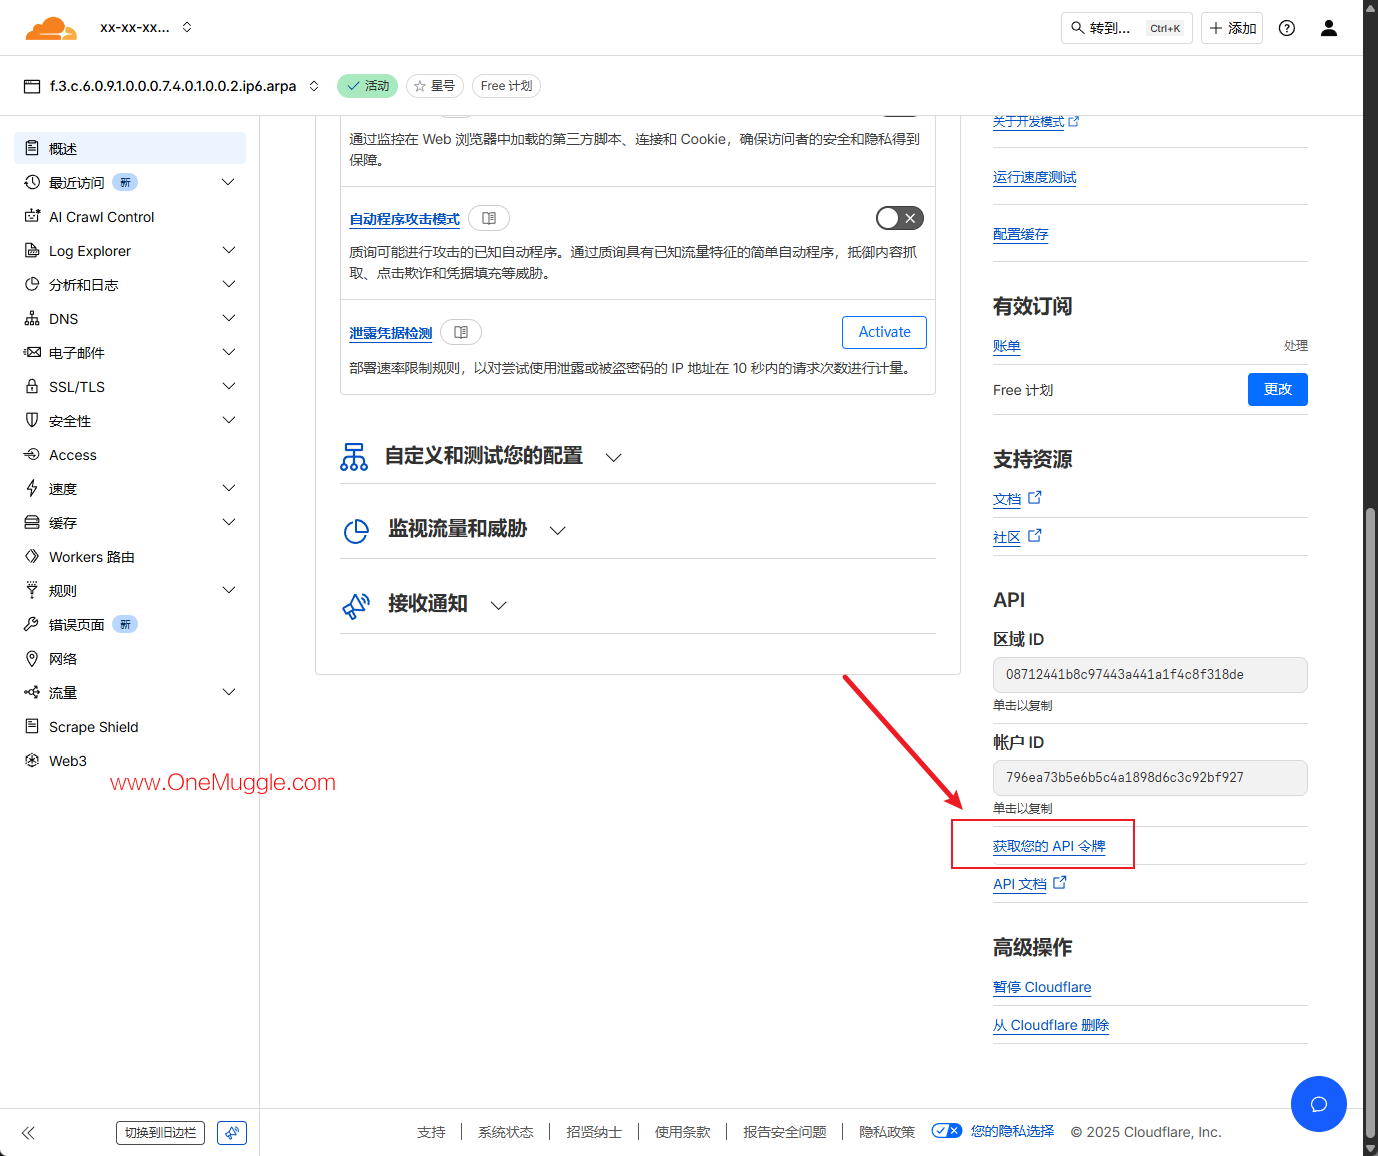This screenshot has height=1156, width=1378.
Task: Click the DNS sidebar icon
Action: [x=32, y=318]
